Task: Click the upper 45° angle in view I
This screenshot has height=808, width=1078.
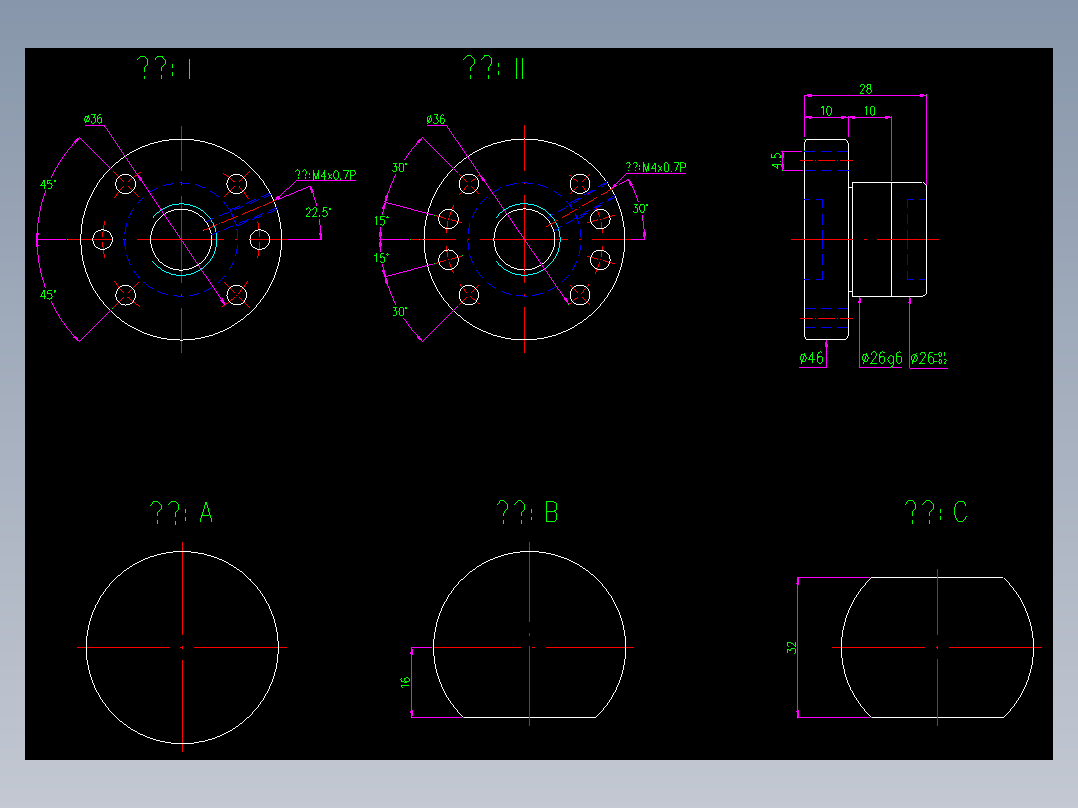Action: [x=47, y=184]
